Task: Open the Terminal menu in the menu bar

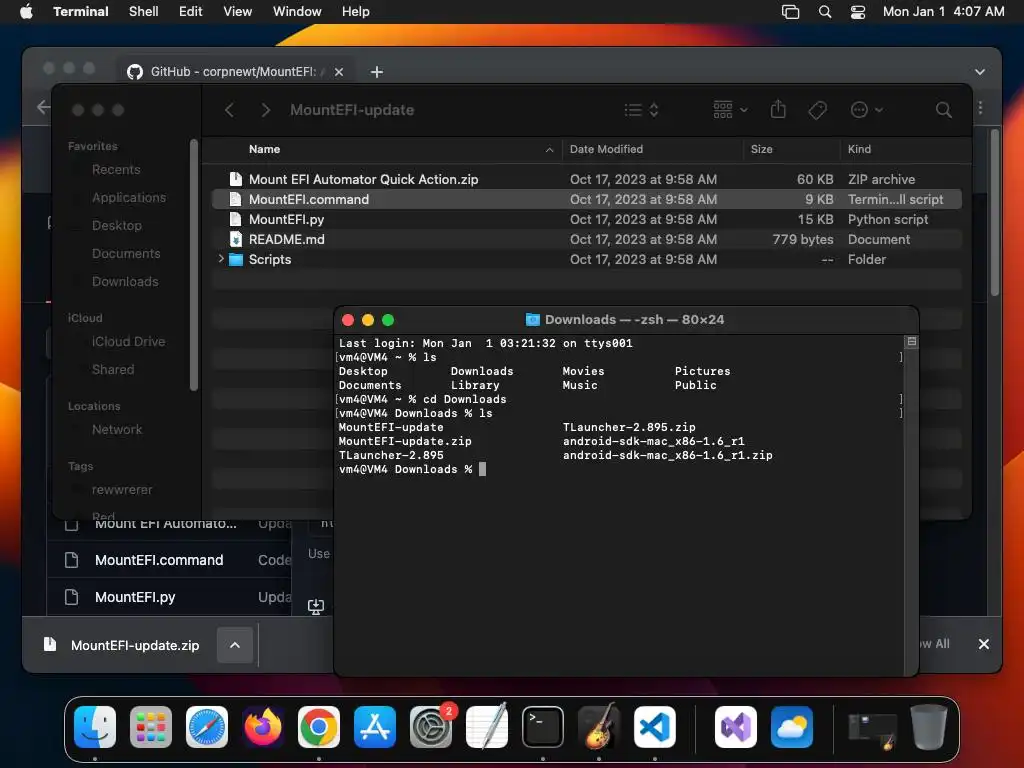Action: click(x=81, y=12)
